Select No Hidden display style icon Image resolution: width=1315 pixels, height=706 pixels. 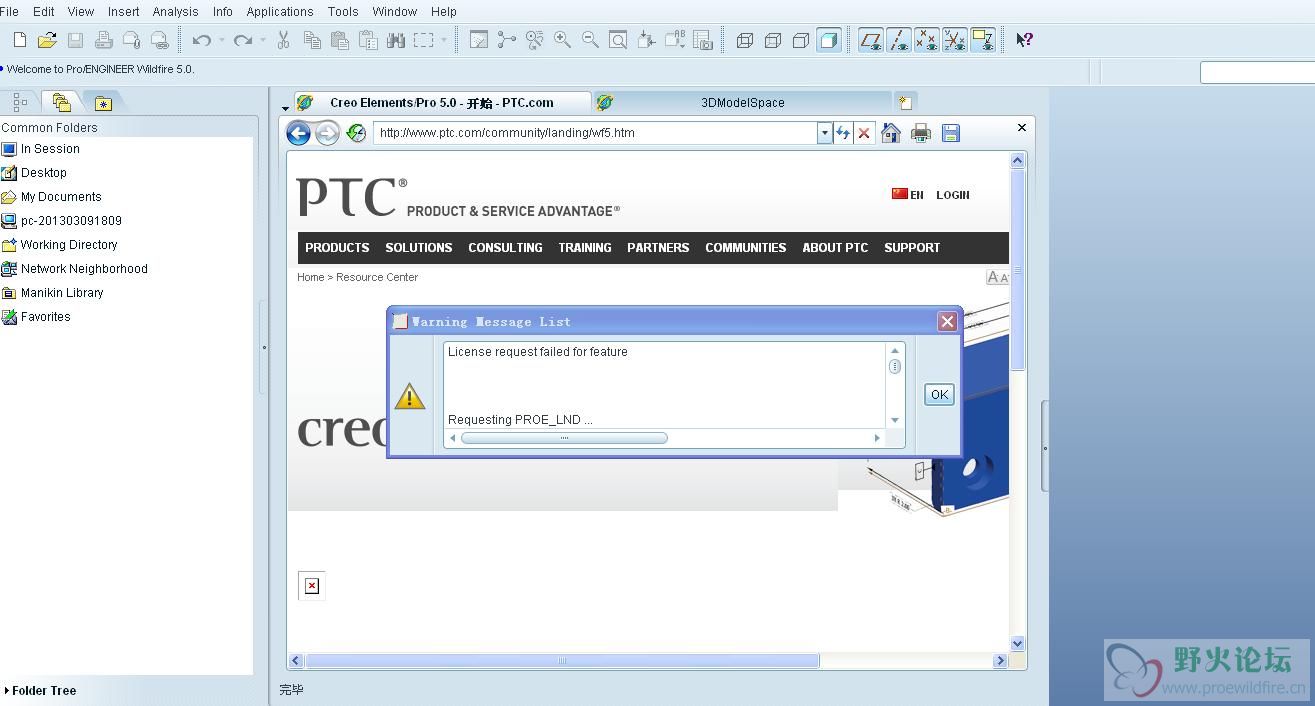click(x=801, y=40)
